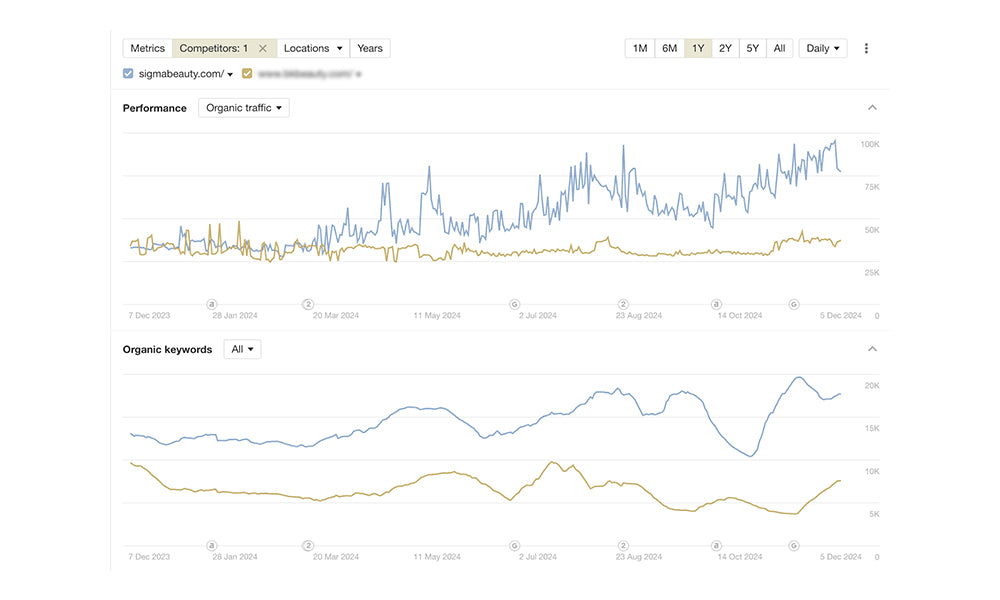Uncheck the sigmabeauty.com checkbox
Viewport: 1000px width, 600px height.
(x=128, y=74)
